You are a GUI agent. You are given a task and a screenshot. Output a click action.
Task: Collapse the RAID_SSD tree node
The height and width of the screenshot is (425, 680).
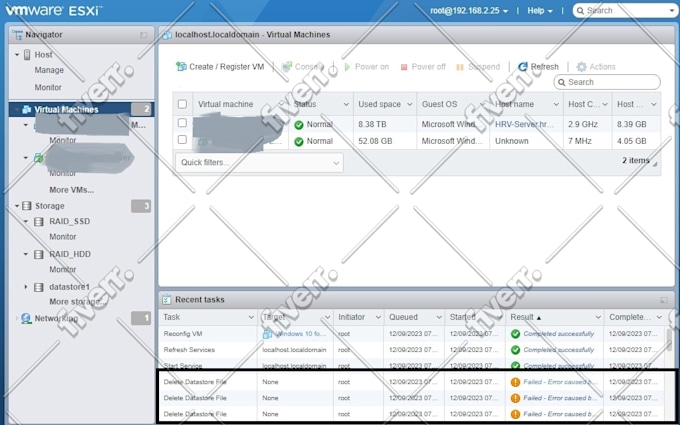pos(26,222)
